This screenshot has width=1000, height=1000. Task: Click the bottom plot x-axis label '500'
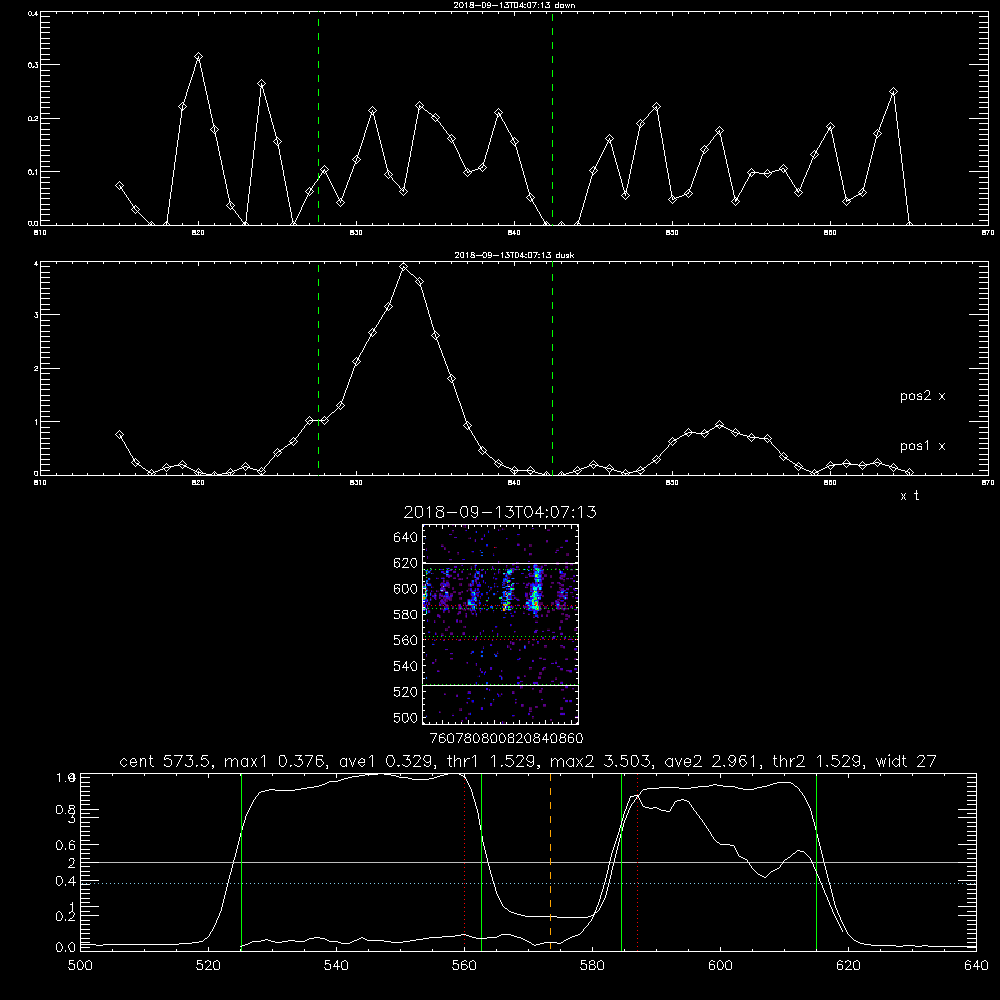80,966
